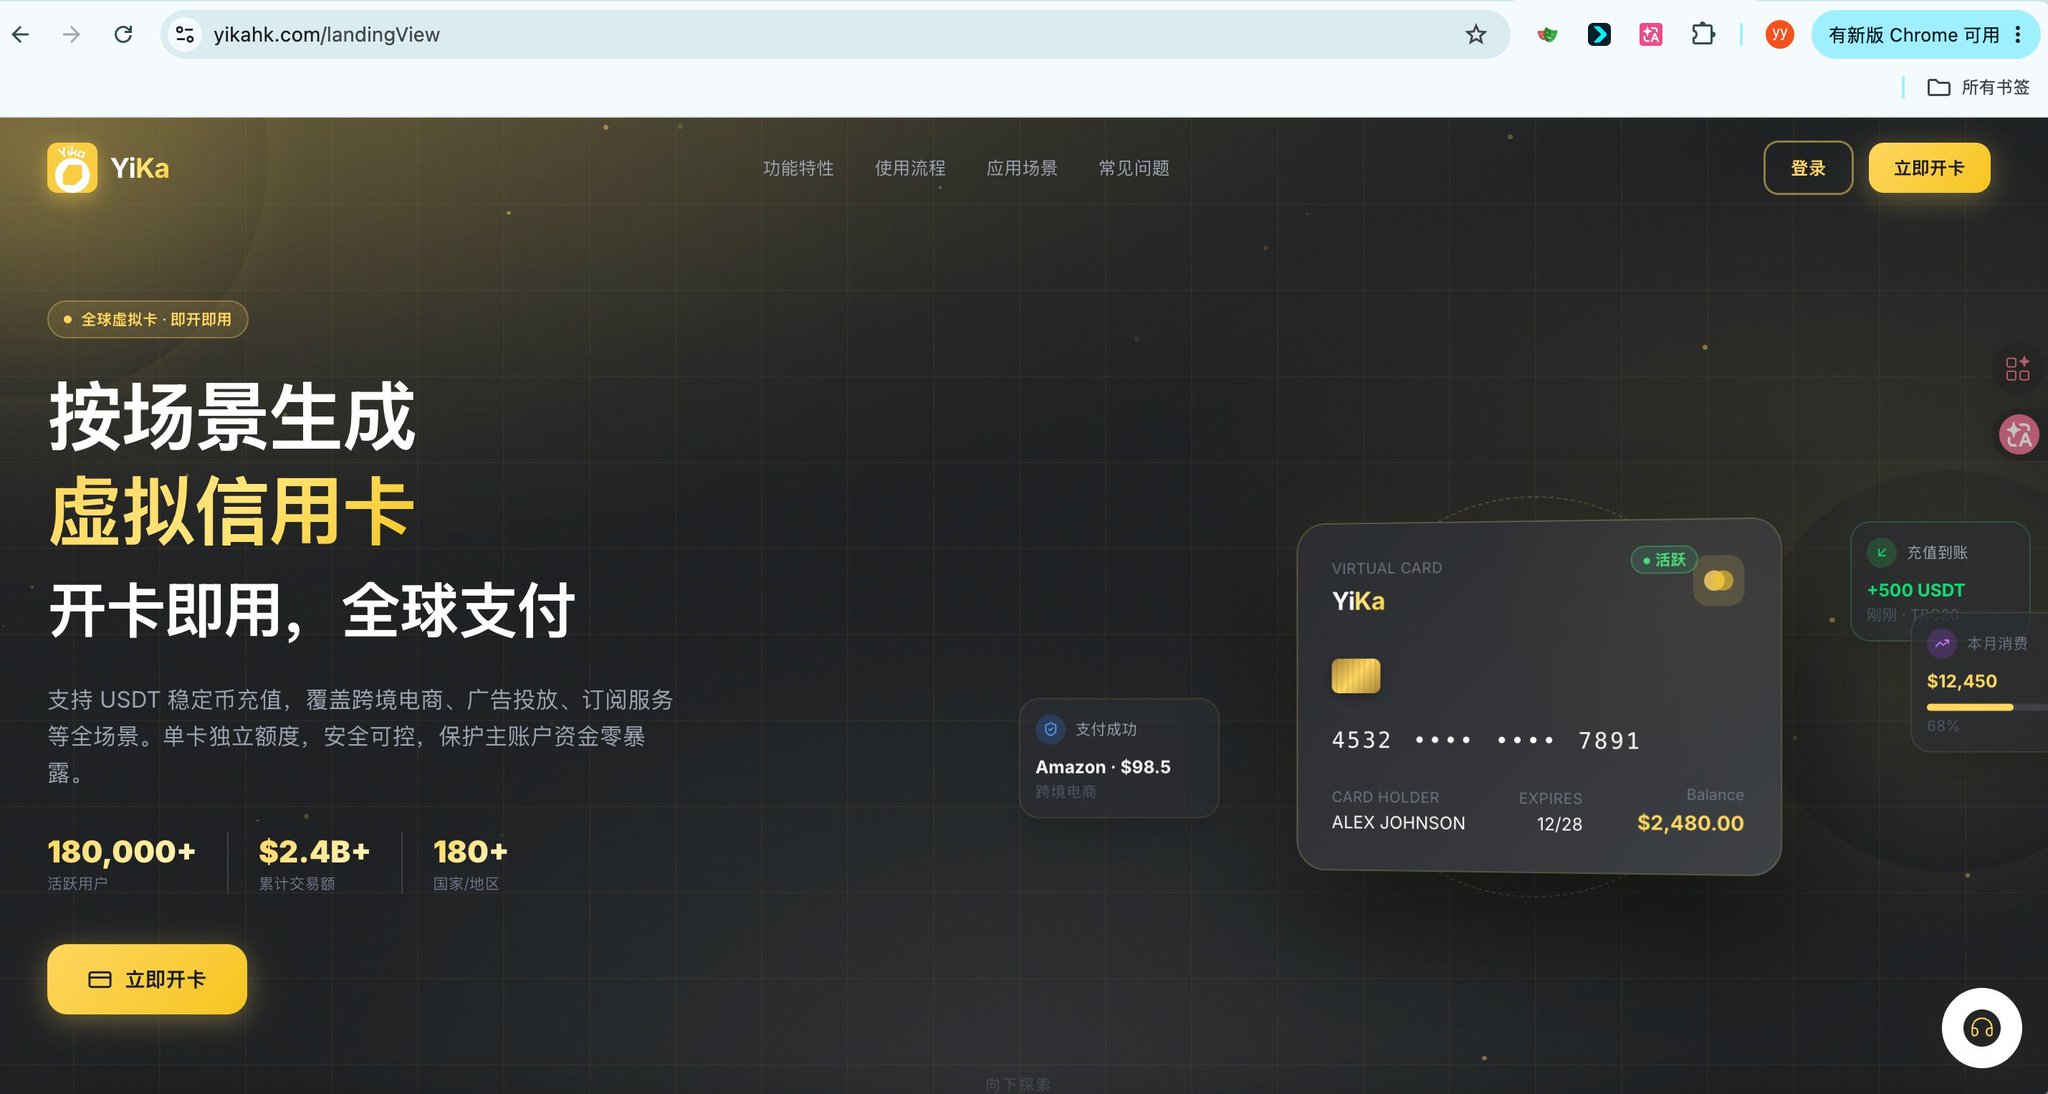
Task: Click the 'ALEX JOHNSON' card holder name
Action: coord(1398,823)
